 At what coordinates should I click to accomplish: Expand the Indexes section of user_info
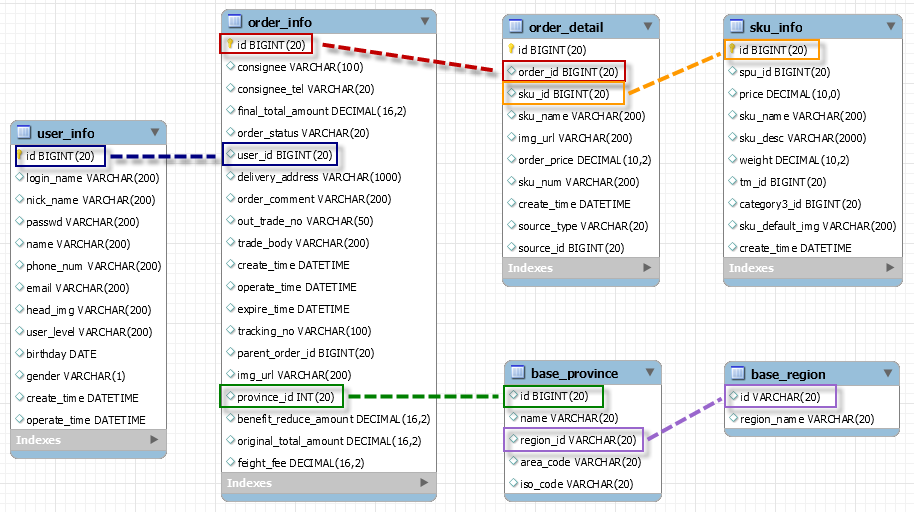153,440
